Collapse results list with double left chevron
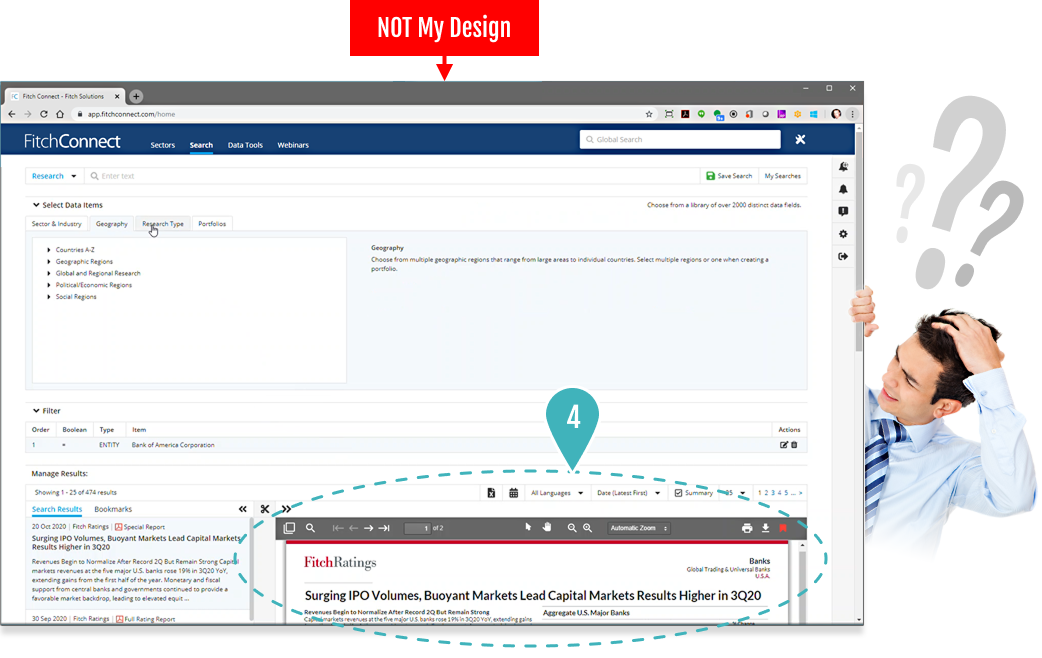The width and height of the screenshot is (1042, 658). click(x=243, y=509)
